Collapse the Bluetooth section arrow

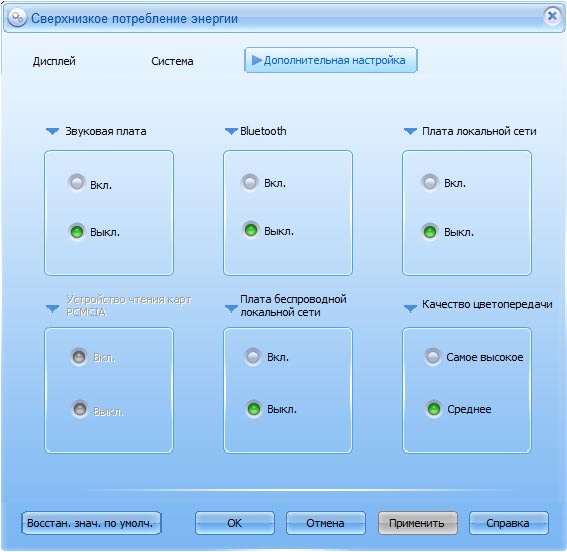231,131
